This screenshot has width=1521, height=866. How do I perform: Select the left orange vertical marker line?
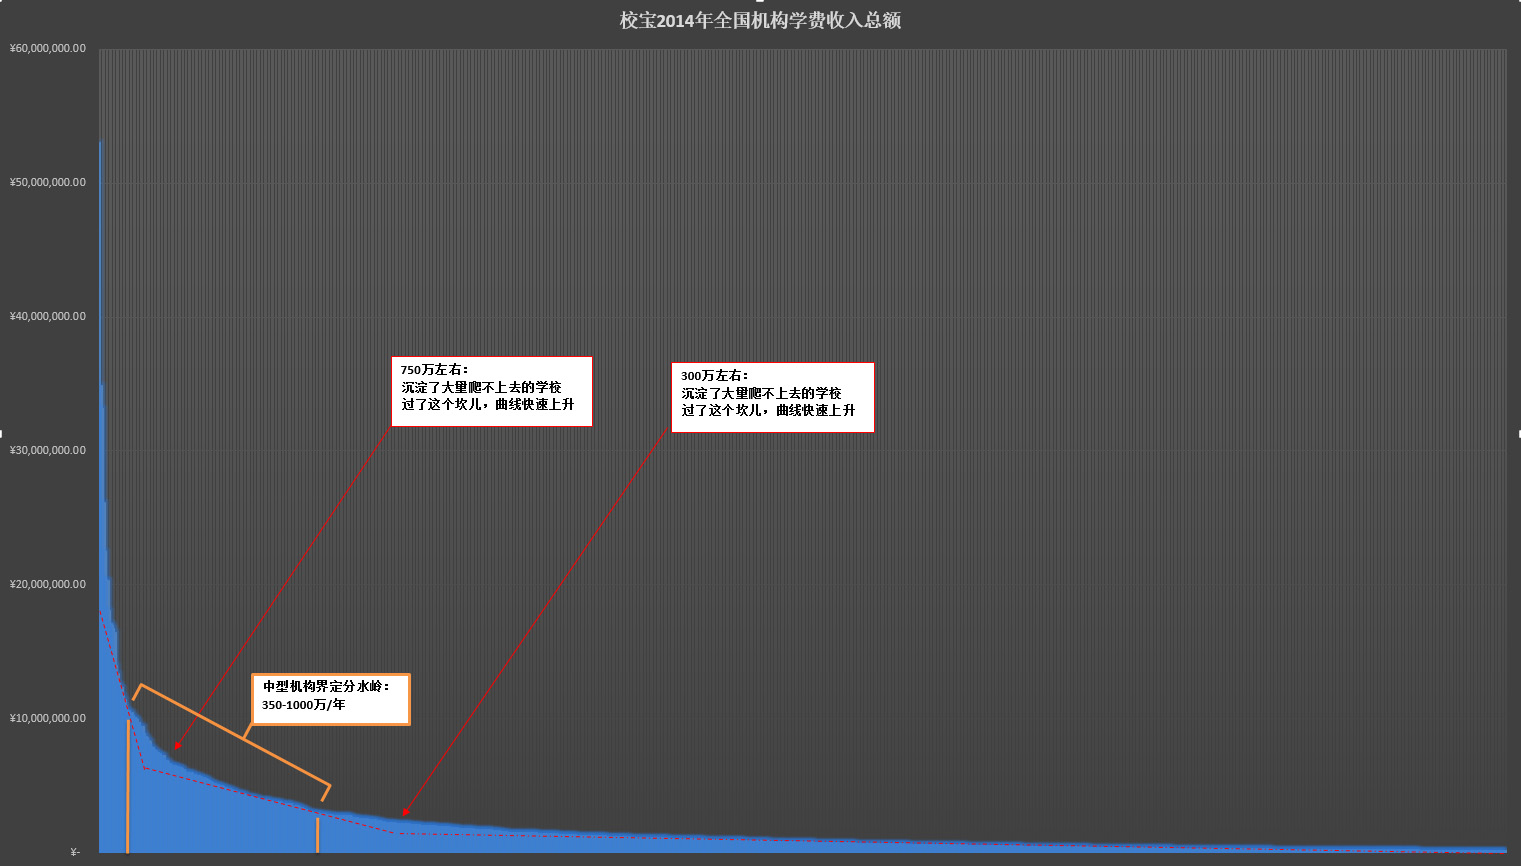pyautogui.click(x=128, y=785)
